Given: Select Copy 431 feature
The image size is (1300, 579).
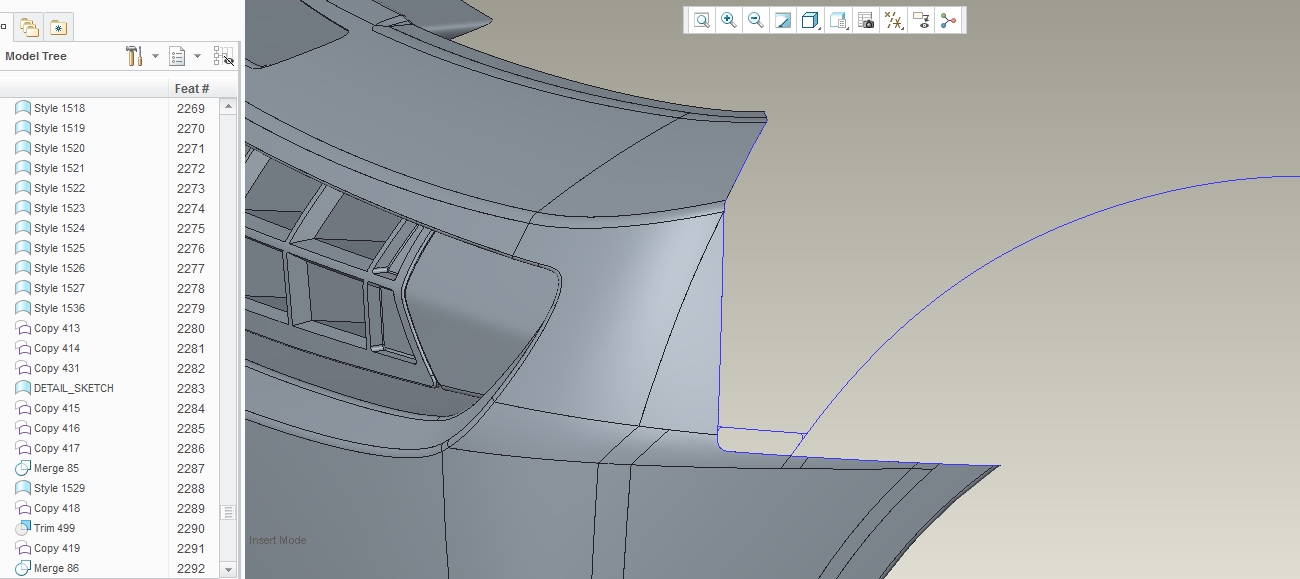Looking at the screenshot, I should (x=57, y=368).
